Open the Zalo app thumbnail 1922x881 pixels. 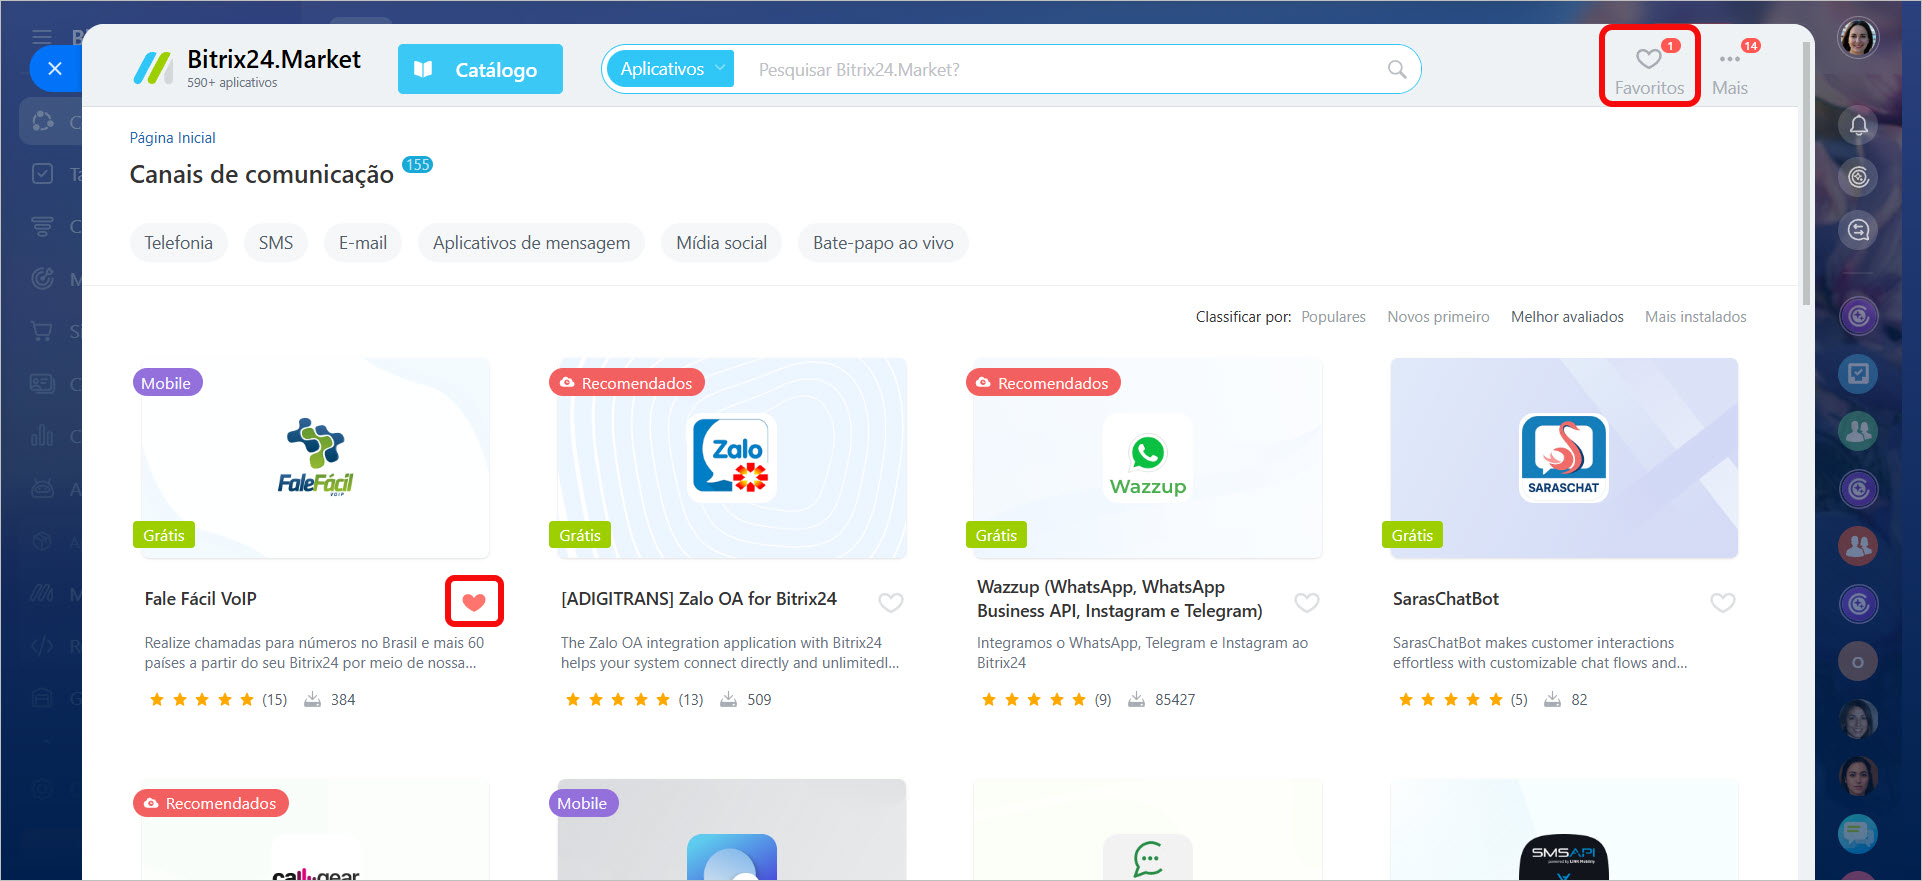point(732,458)
